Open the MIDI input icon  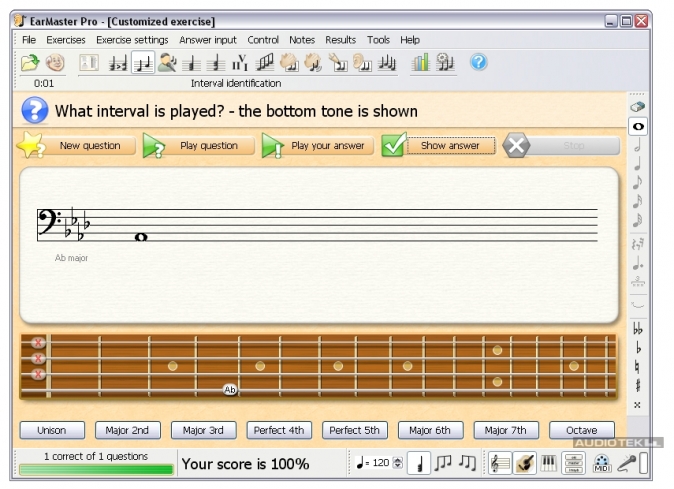(602, 464)
